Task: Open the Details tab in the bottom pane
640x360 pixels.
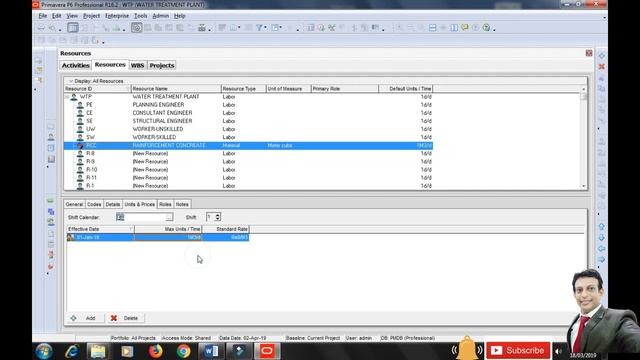Action: 113,204
